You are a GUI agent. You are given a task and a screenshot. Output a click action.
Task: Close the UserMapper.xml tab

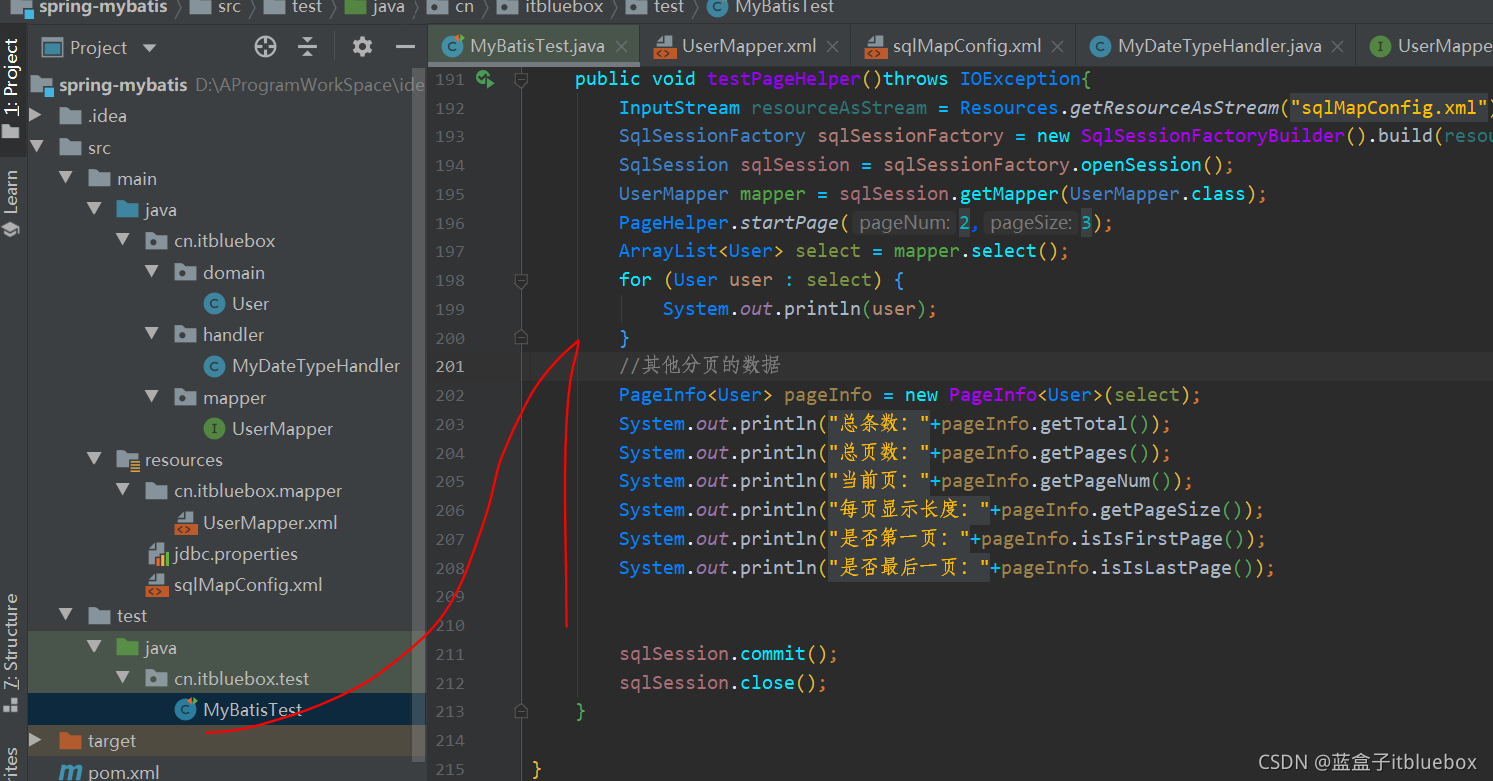pyautogui.click(x=834, y=46)
